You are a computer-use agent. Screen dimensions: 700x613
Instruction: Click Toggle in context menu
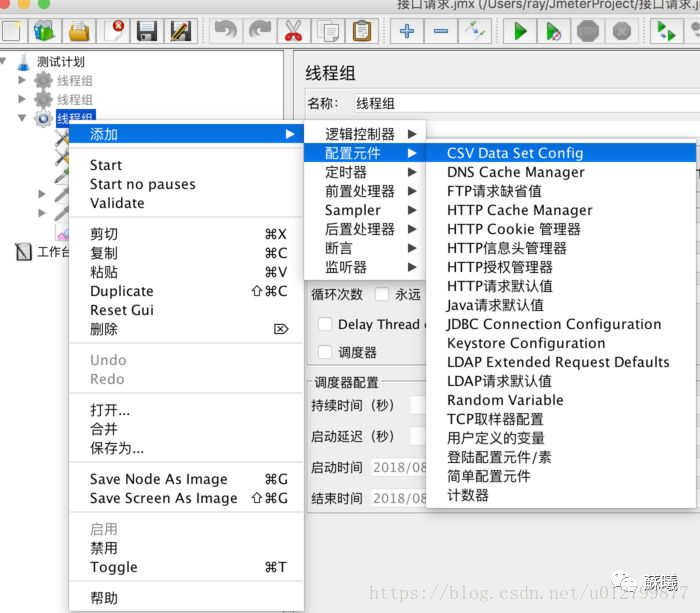click(x=187, y=567)
